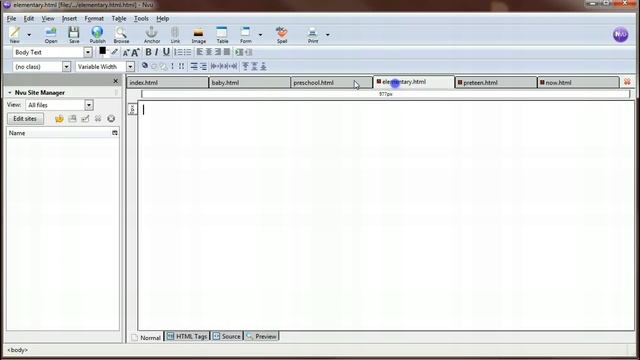Click the Print toolbar icon

click(313, 35)
